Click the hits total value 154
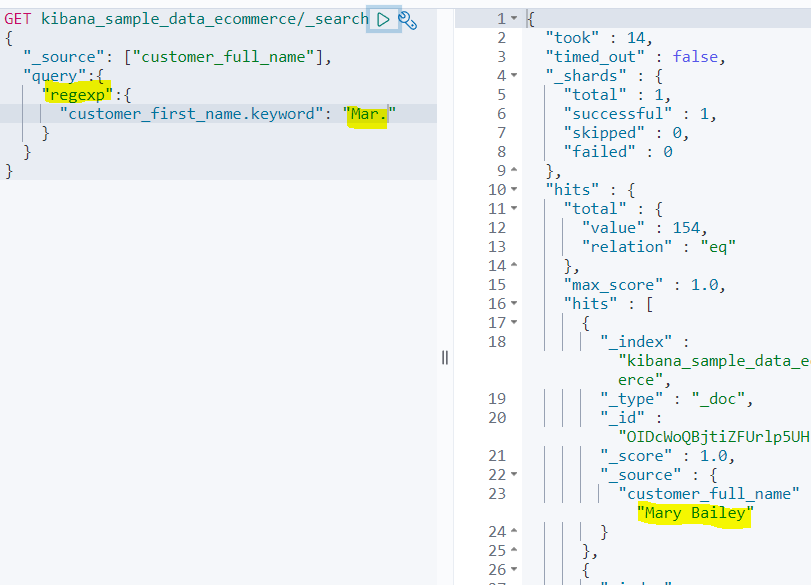 click(686, 228)
